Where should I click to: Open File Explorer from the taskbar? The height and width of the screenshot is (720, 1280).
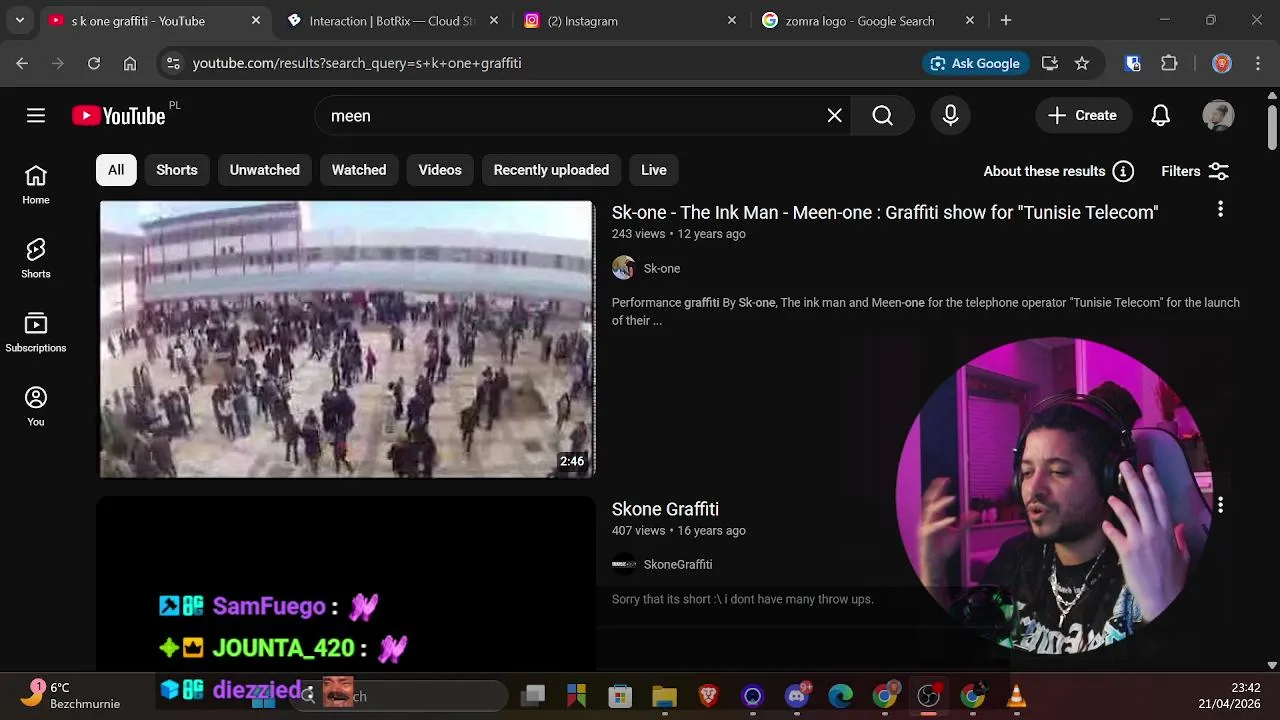click(665, 696)
